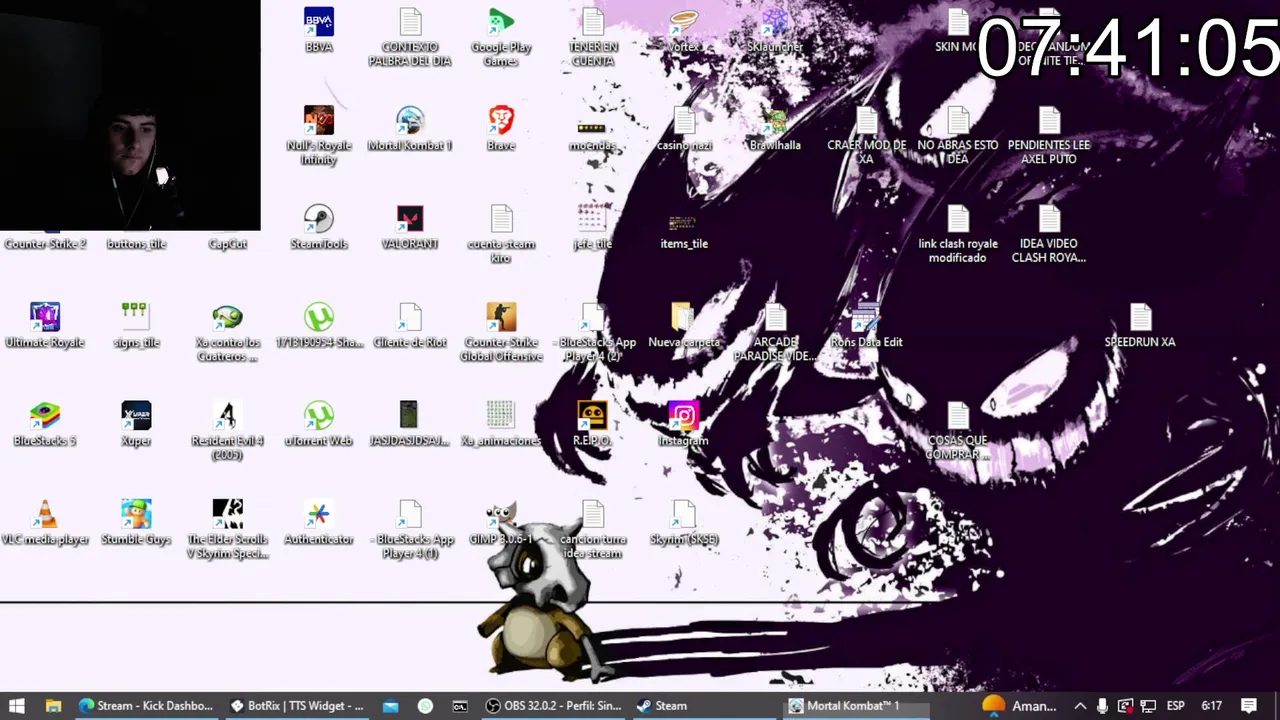This screenshot has height=720, width=1280.
Task: Open the BBVA desktop shortcut
Action: tap(319, 30)
